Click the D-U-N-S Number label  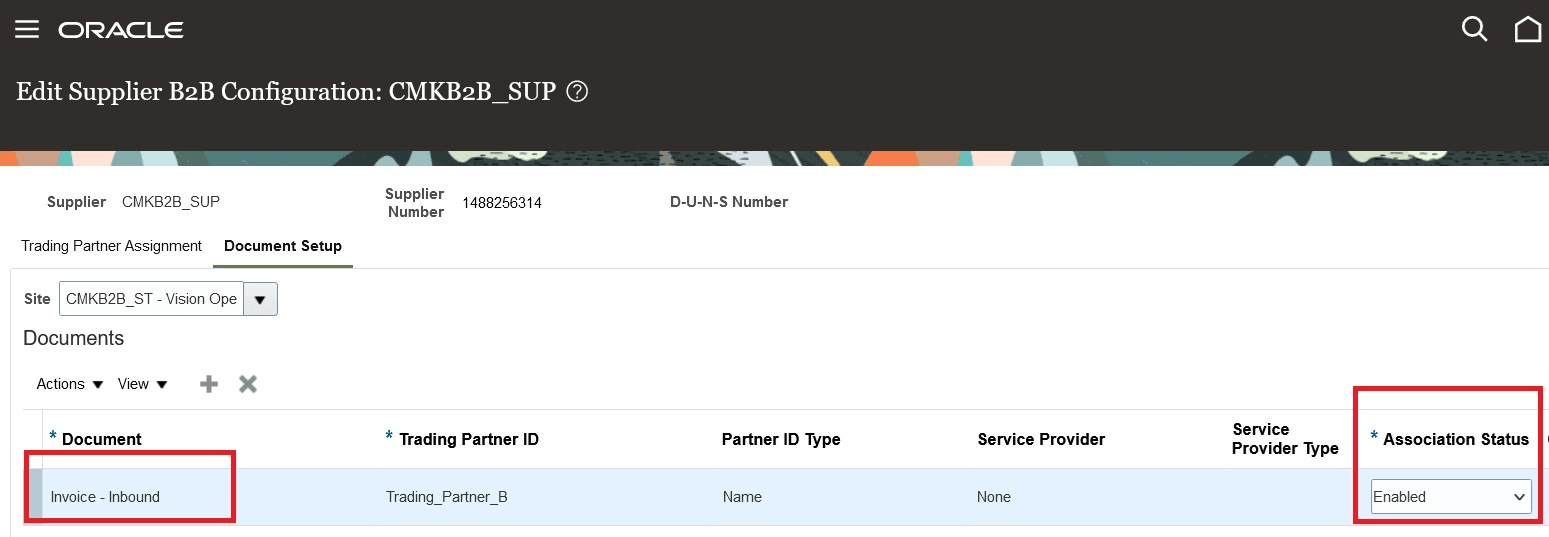coord(729,202)
